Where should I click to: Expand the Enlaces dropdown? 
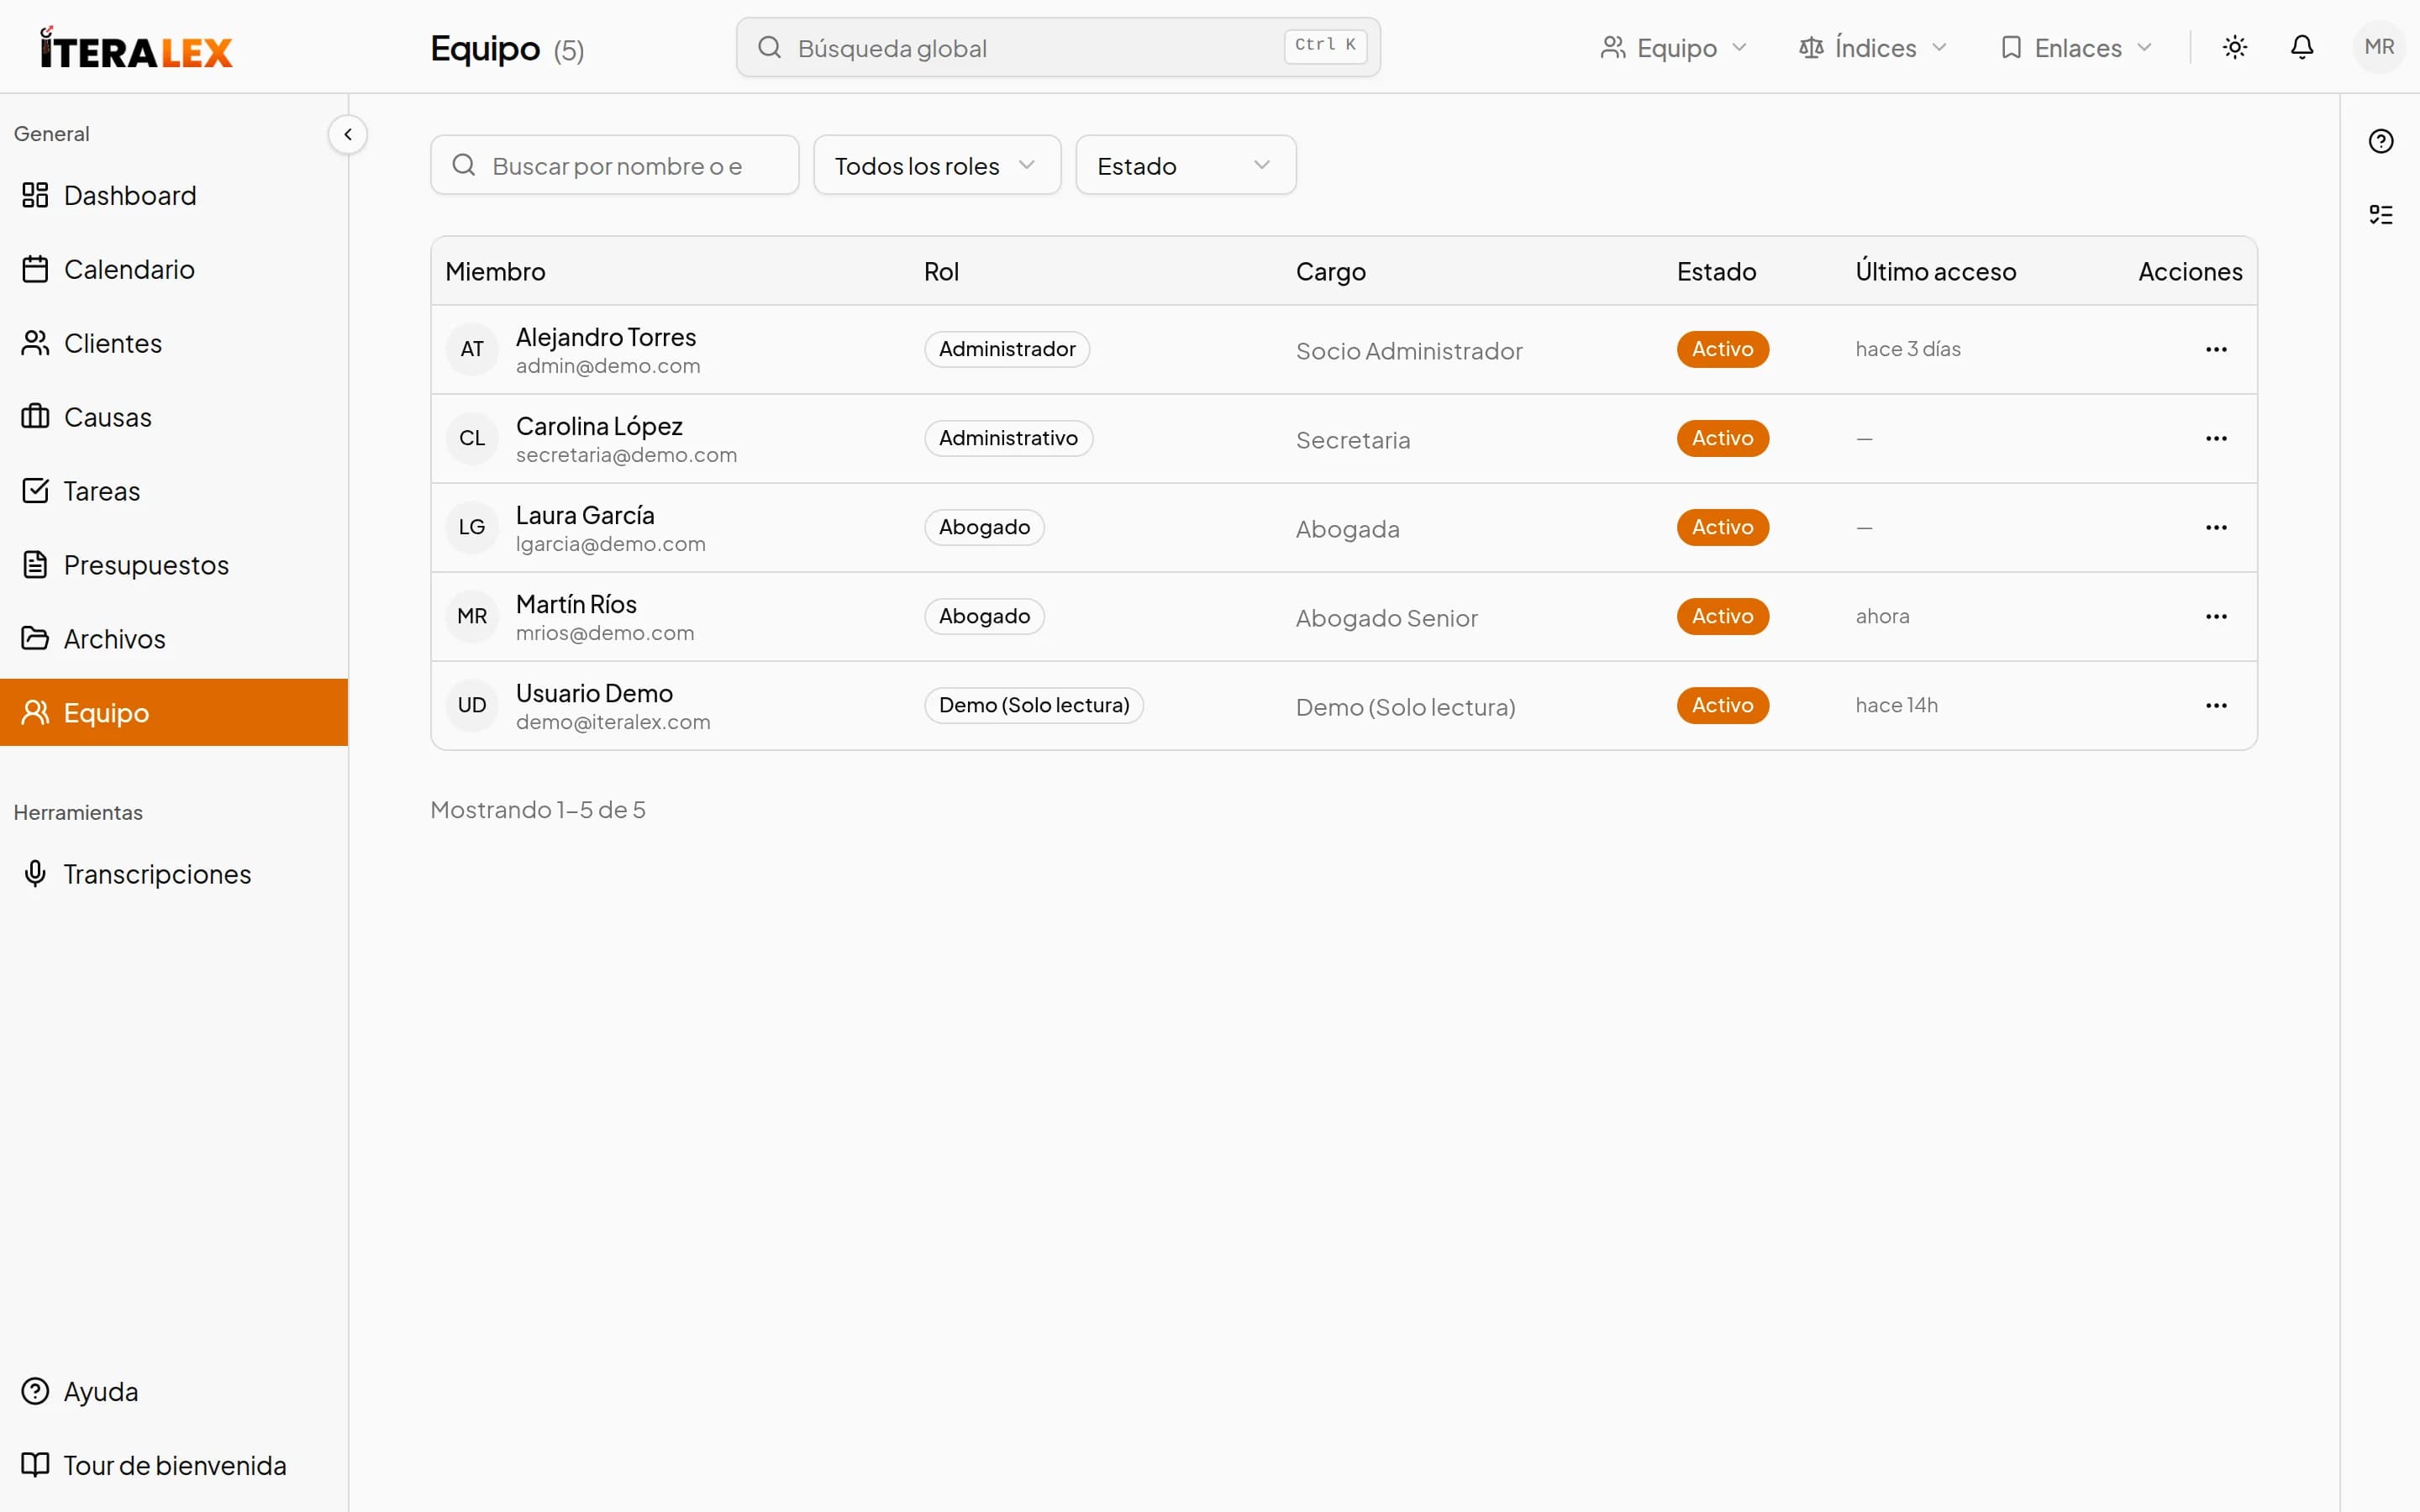click(x=2076, y=47)
